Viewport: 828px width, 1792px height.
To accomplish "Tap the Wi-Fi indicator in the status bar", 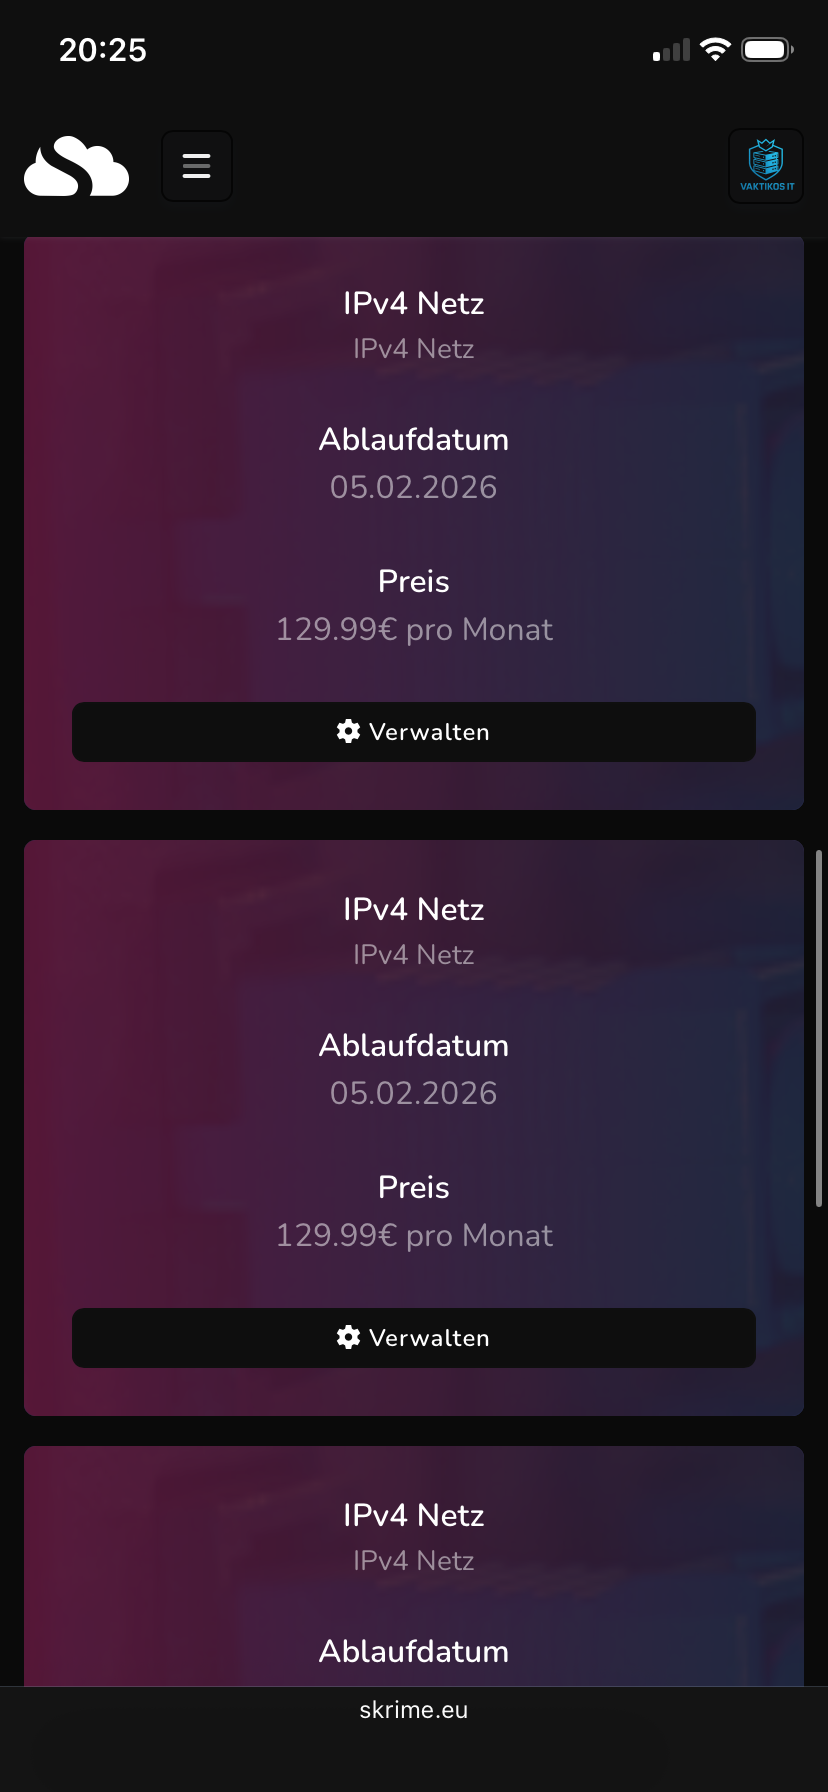I will (716, 49).
